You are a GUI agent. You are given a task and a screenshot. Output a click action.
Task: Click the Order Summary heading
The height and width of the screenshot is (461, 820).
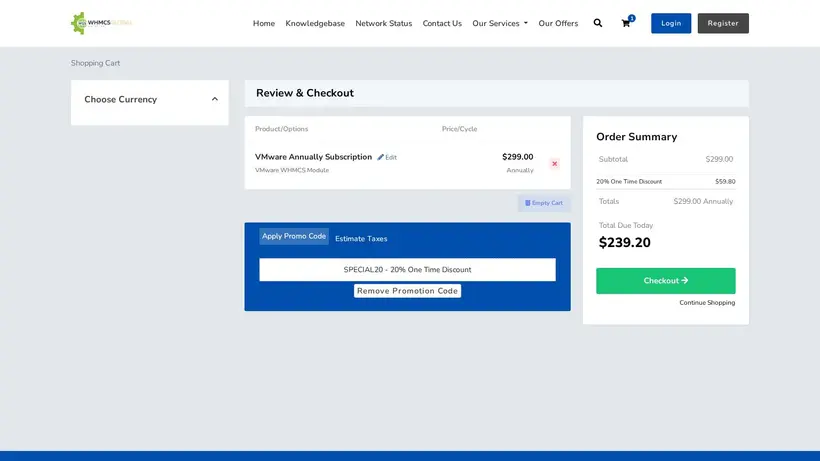click(x=636, y=137)
